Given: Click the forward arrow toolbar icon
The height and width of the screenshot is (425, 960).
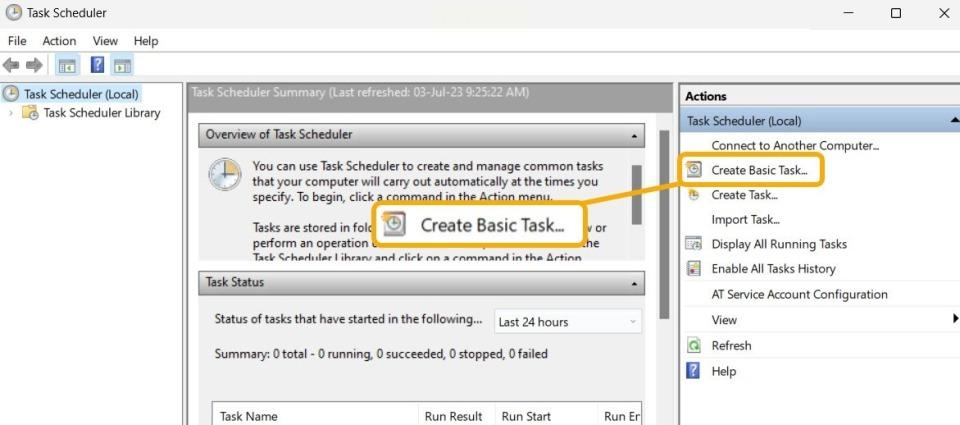Looking at the screenshot, I should 34,66.
